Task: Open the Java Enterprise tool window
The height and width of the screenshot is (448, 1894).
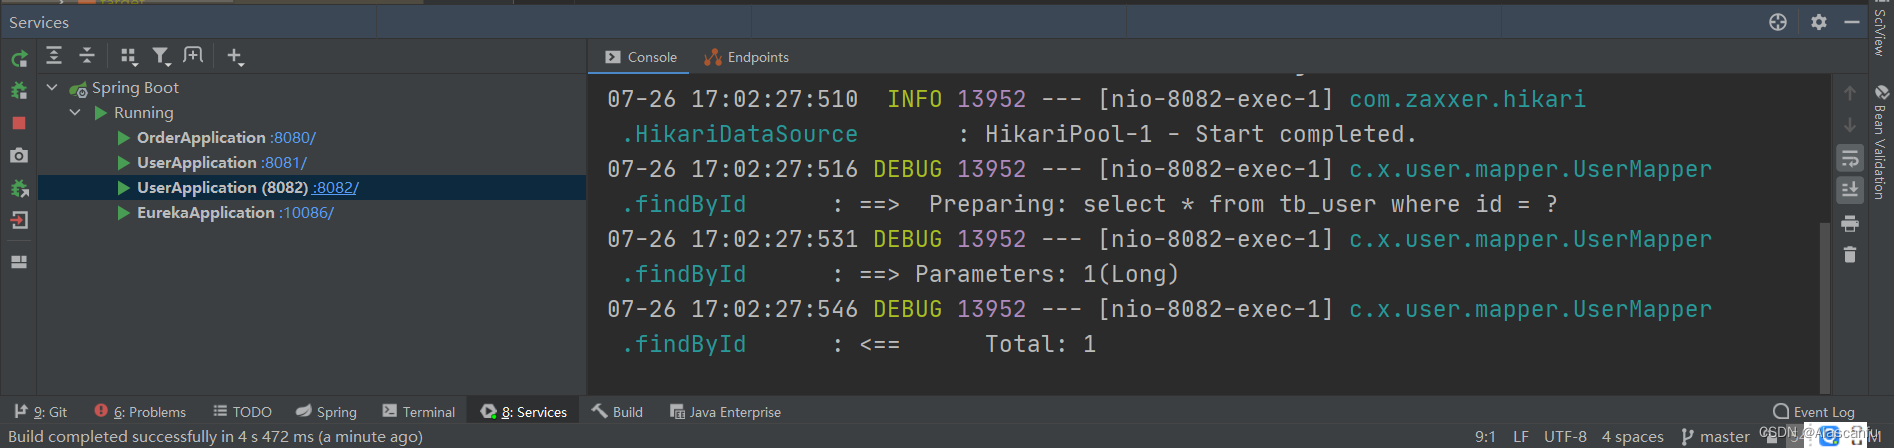Action: [x=725, y=412]
